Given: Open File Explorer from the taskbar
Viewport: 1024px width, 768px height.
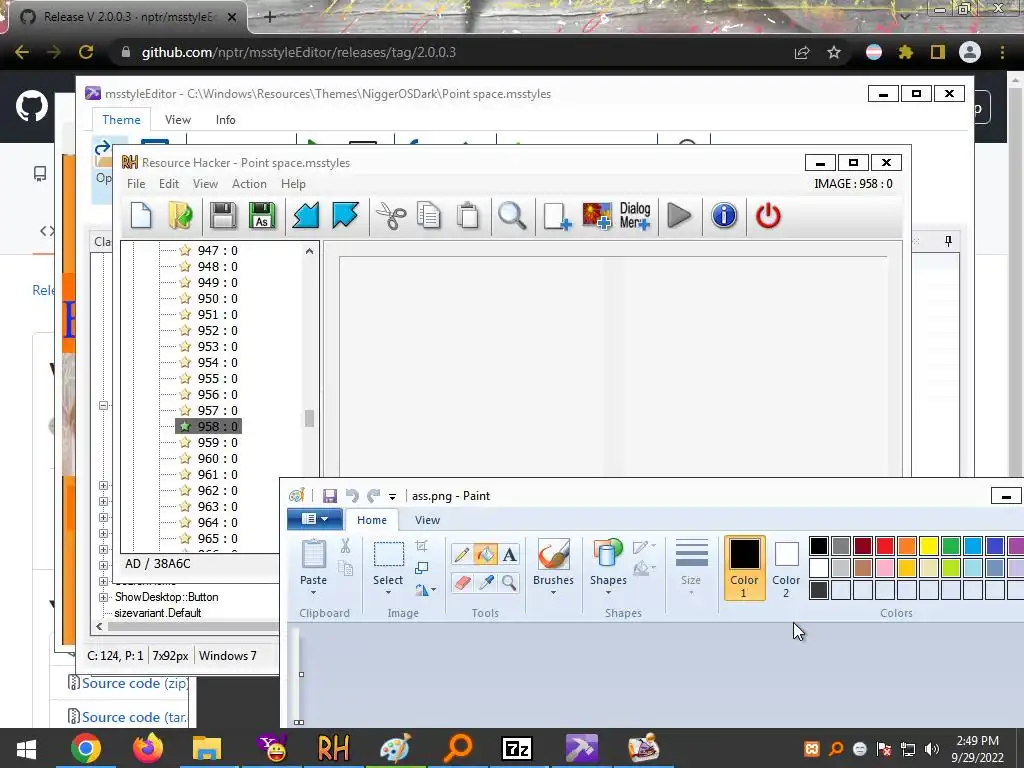Looking at the screenshot, I should coord(207,748).
